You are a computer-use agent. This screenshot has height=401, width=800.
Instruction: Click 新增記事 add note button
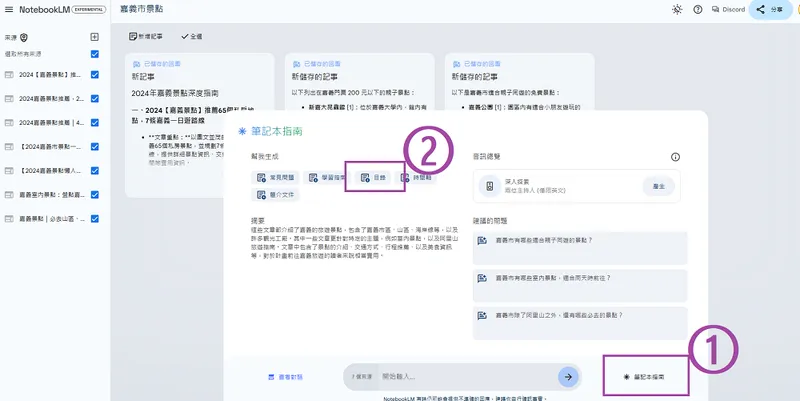pyautogui.click(x=146, y=37)
